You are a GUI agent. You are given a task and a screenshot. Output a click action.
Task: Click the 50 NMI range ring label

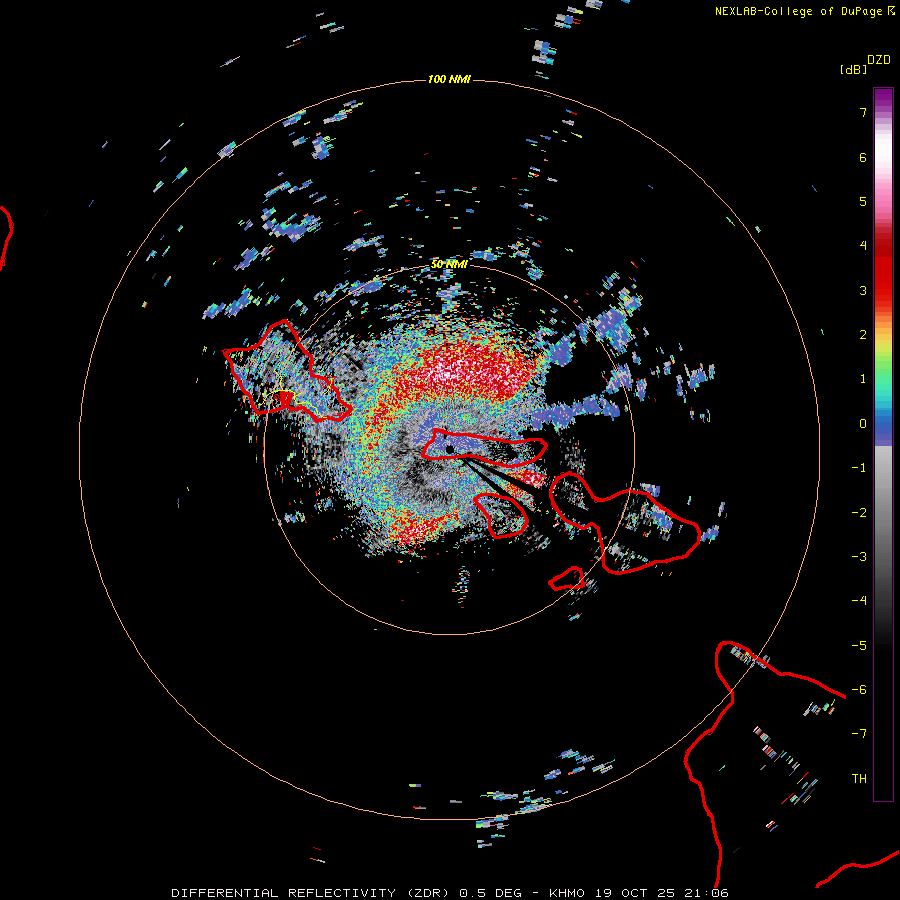(x=449, y=264)
